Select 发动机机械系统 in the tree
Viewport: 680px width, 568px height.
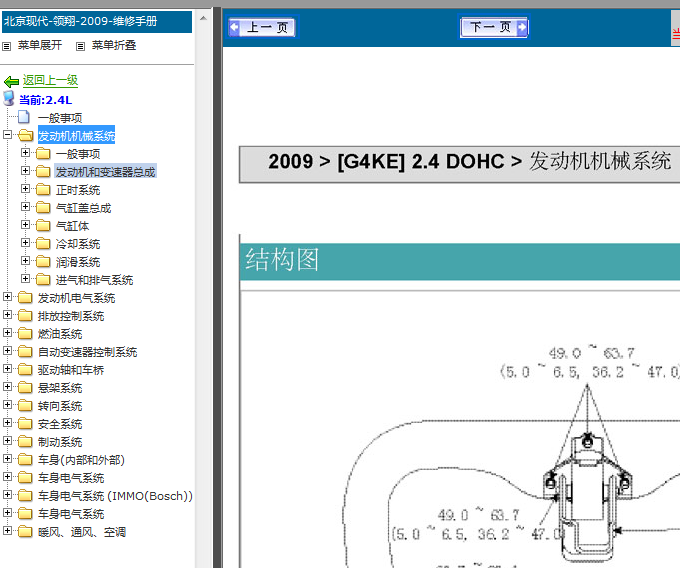click(76, 136)
